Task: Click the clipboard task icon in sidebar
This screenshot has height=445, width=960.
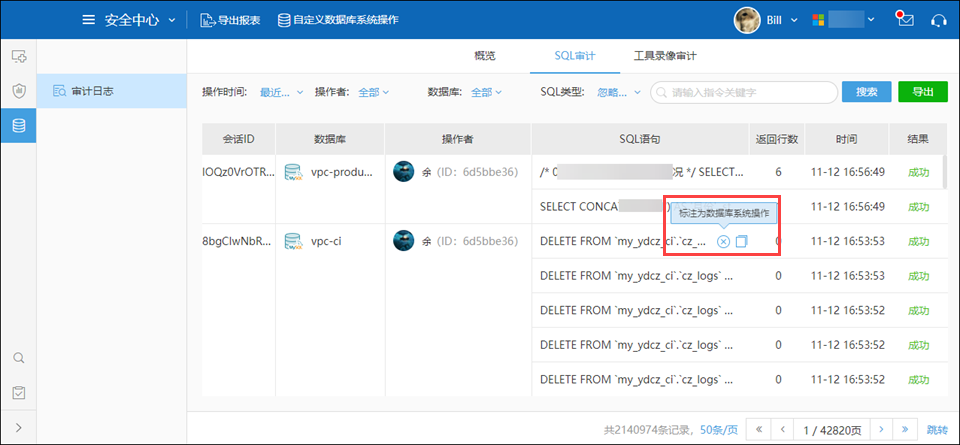Action: pos(18,393)
